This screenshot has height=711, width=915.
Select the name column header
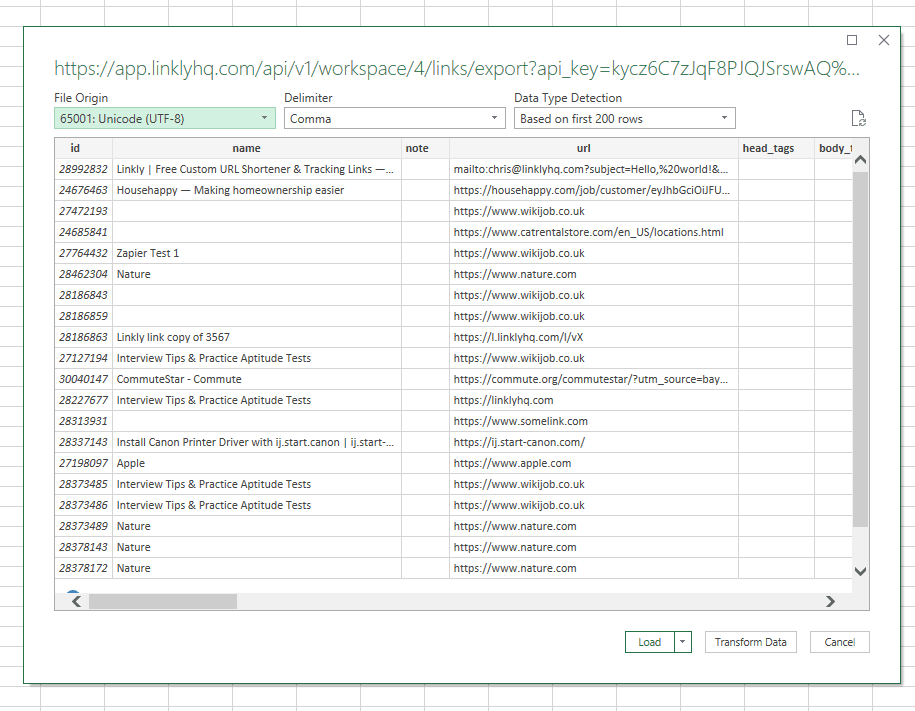click(246, 148)
